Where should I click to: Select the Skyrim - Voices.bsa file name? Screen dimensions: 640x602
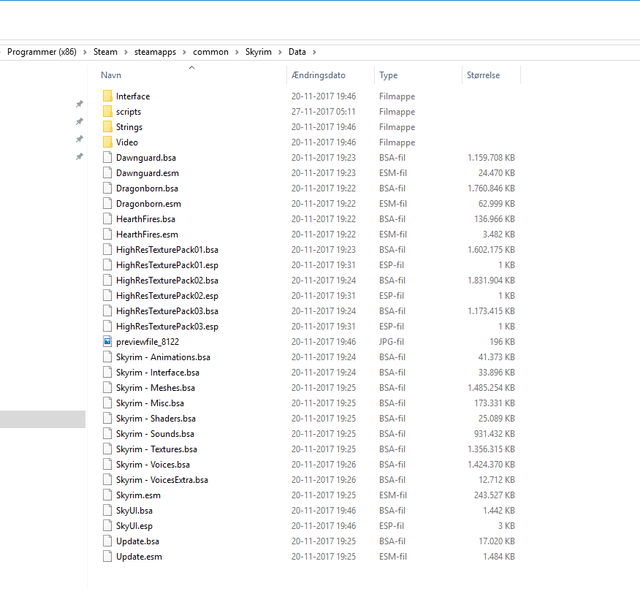pyautogui.click(x=153, y=464)
